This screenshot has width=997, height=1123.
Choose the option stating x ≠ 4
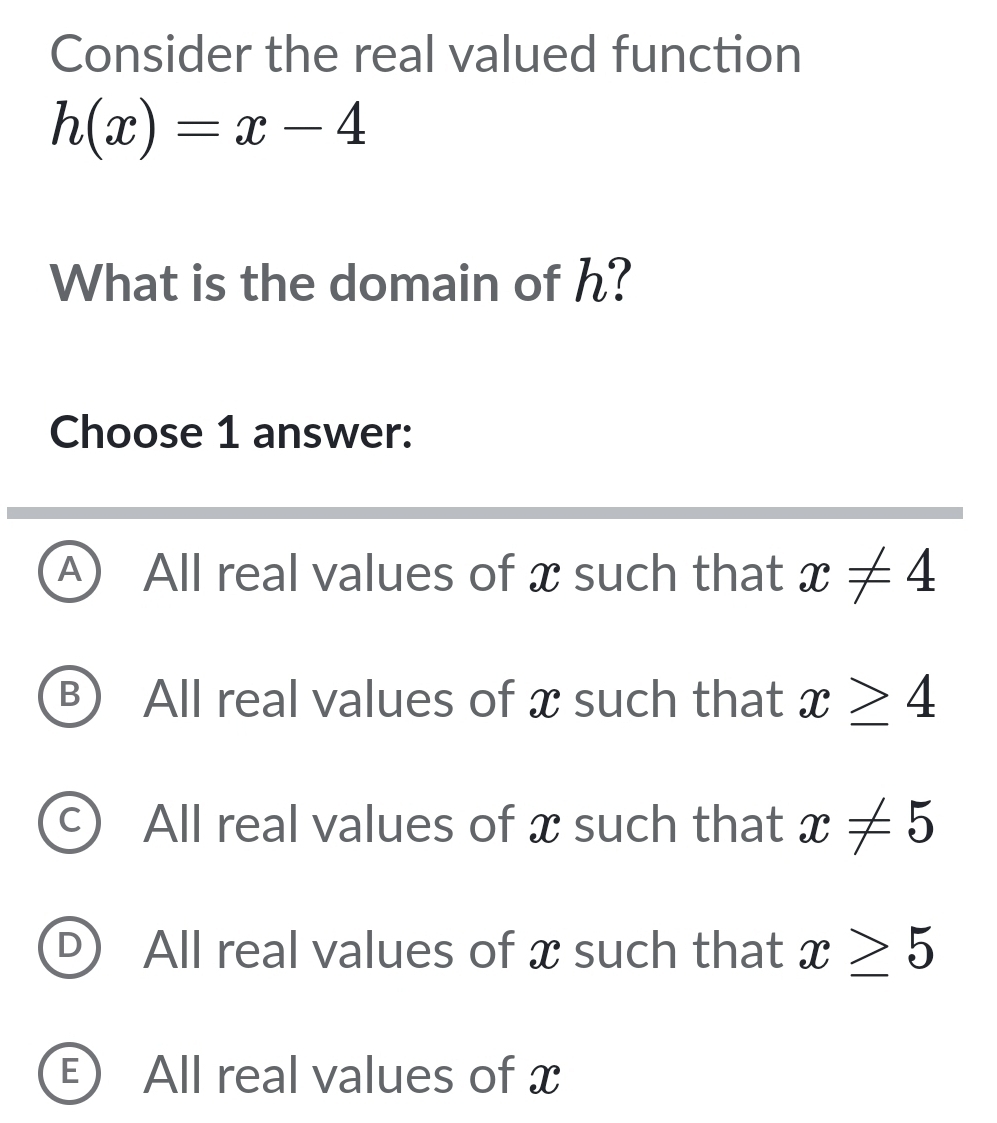coord(540,573)
